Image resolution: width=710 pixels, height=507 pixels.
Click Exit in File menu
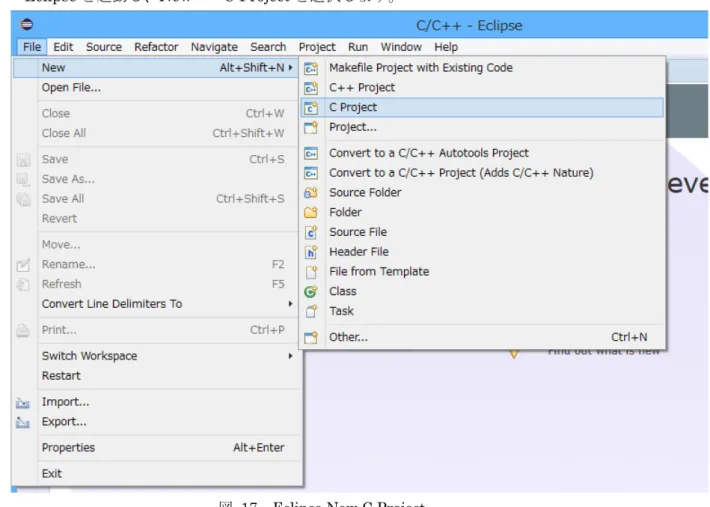pos(155,474)
